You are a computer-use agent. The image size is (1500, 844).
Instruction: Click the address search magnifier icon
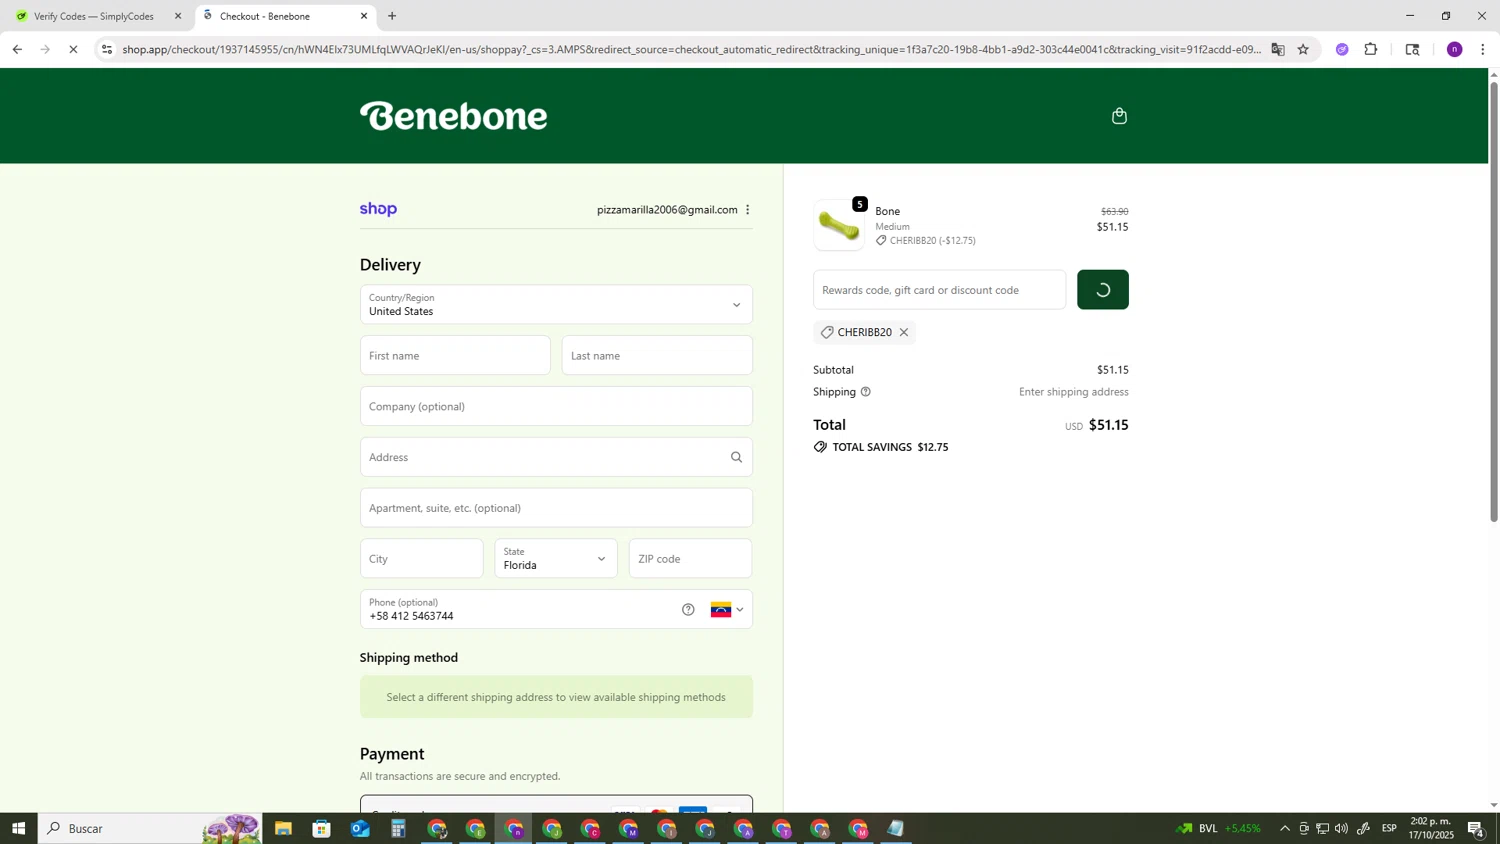[736, 457]
